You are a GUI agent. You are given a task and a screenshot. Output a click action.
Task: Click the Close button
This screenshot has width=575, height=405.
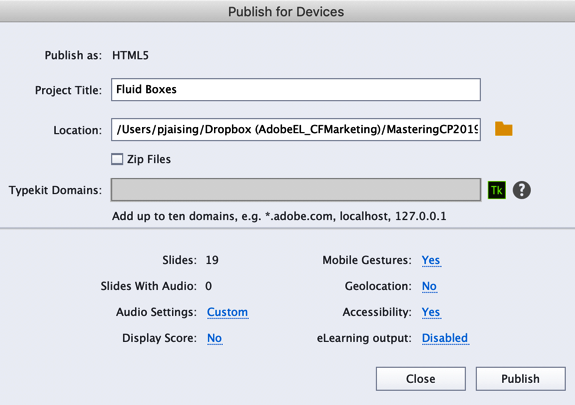point(421,379)
